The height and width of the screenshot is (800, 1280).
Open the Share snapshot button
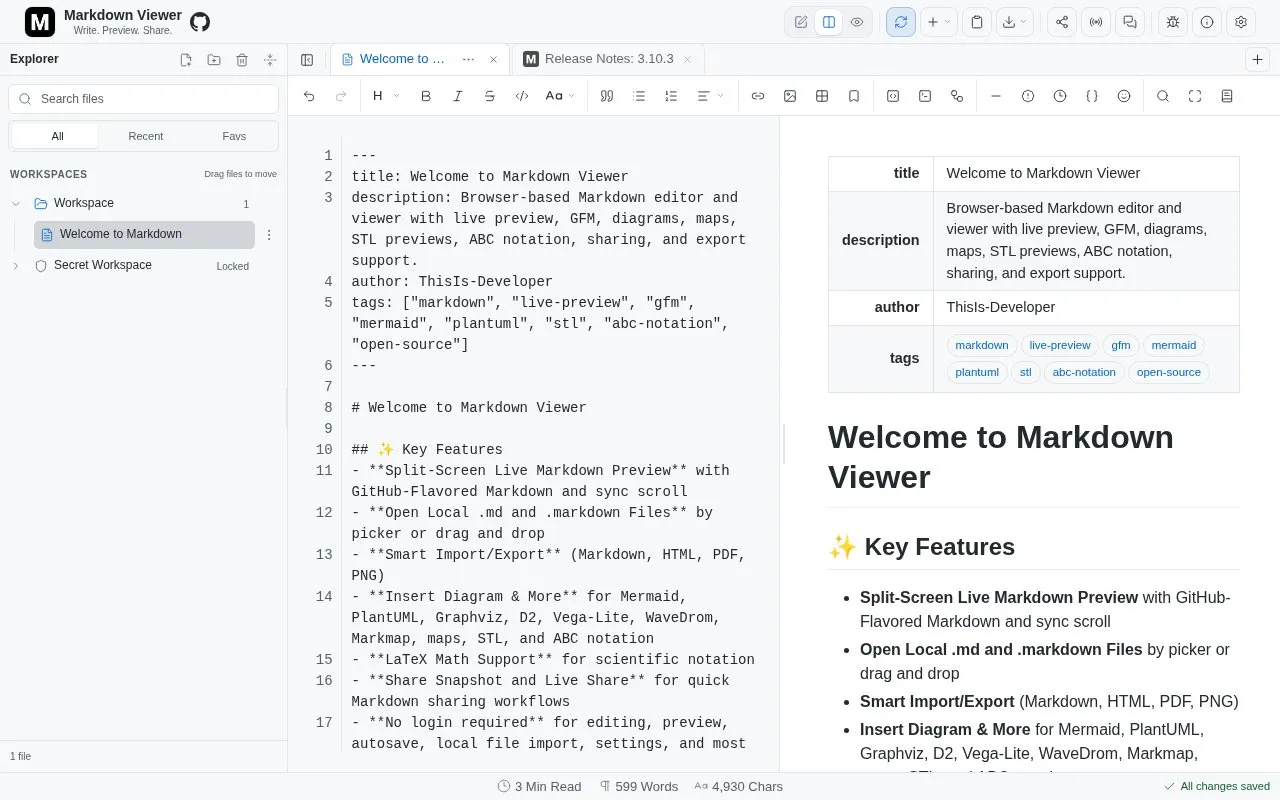[x=1062, y=22]
